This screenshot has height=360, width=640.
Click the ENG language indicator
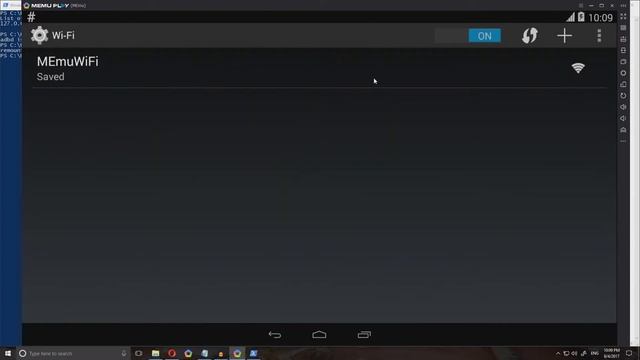point(595,353)
